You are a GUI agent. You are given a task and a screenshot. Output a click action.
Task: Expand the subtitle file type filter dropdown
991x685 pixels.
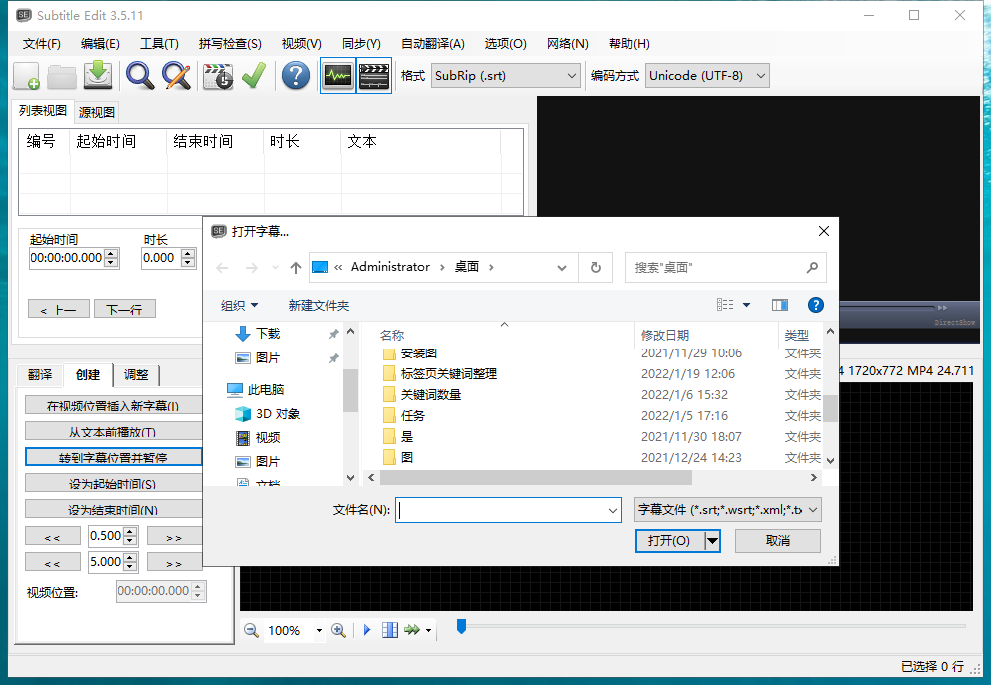pos(728,509)
